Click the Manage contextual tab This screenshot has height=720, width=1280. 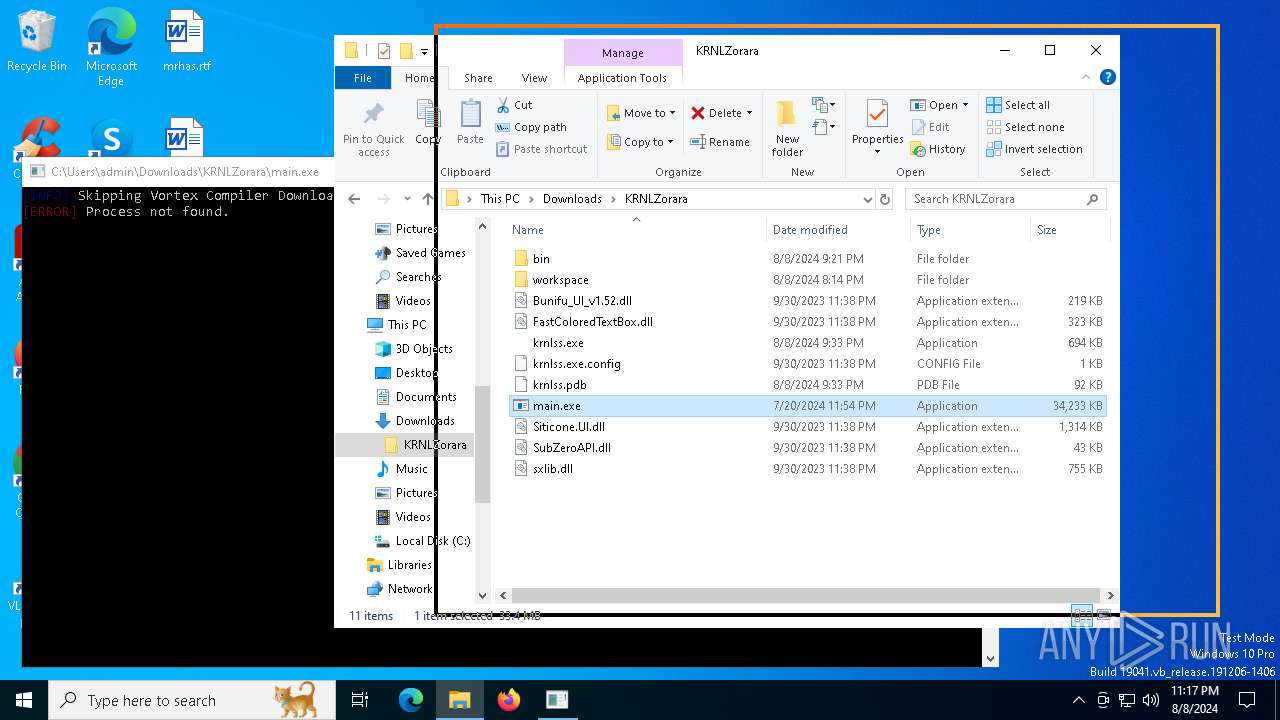(x=623, y=53)
